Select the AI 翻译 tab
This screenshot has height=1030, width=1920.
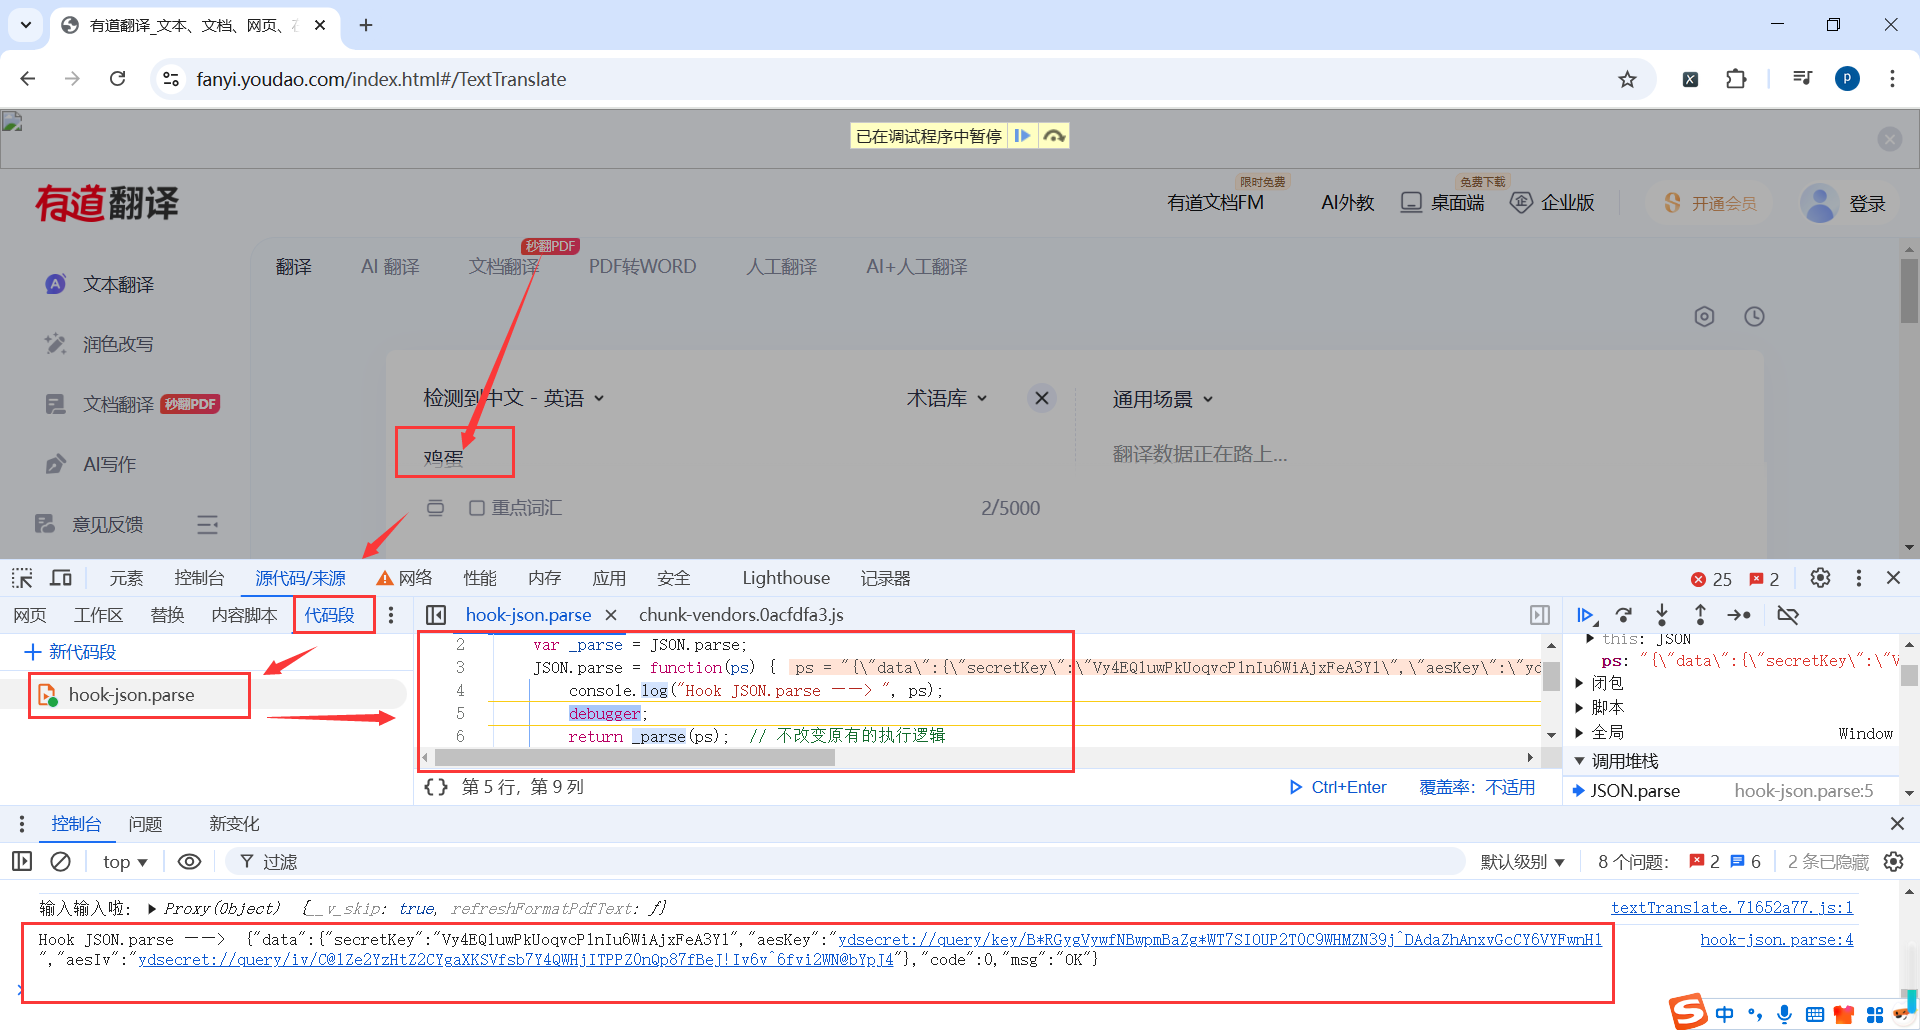pyautogui.click(x=390, y=267)
